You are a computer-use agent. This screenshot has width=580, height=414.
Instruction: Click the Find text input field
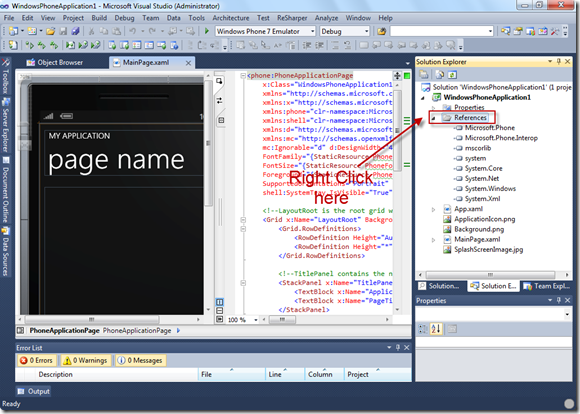coord(439,31)
